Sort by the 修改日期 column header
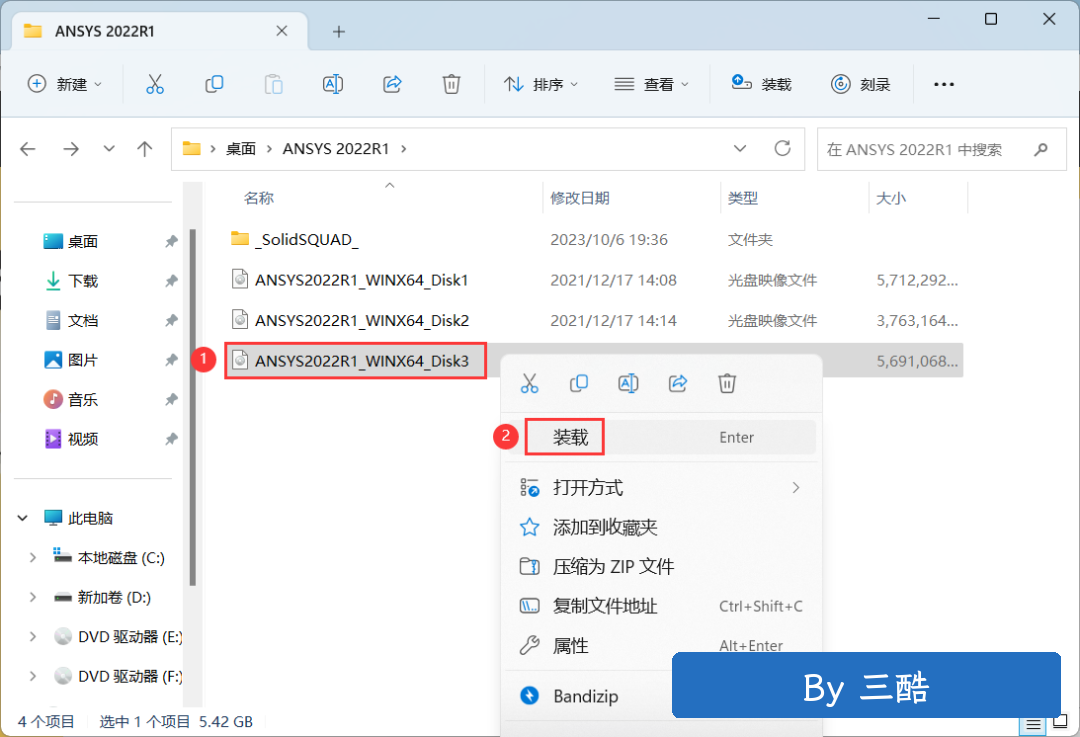This screenshot has width=1080, height=737. coord(580,198)
